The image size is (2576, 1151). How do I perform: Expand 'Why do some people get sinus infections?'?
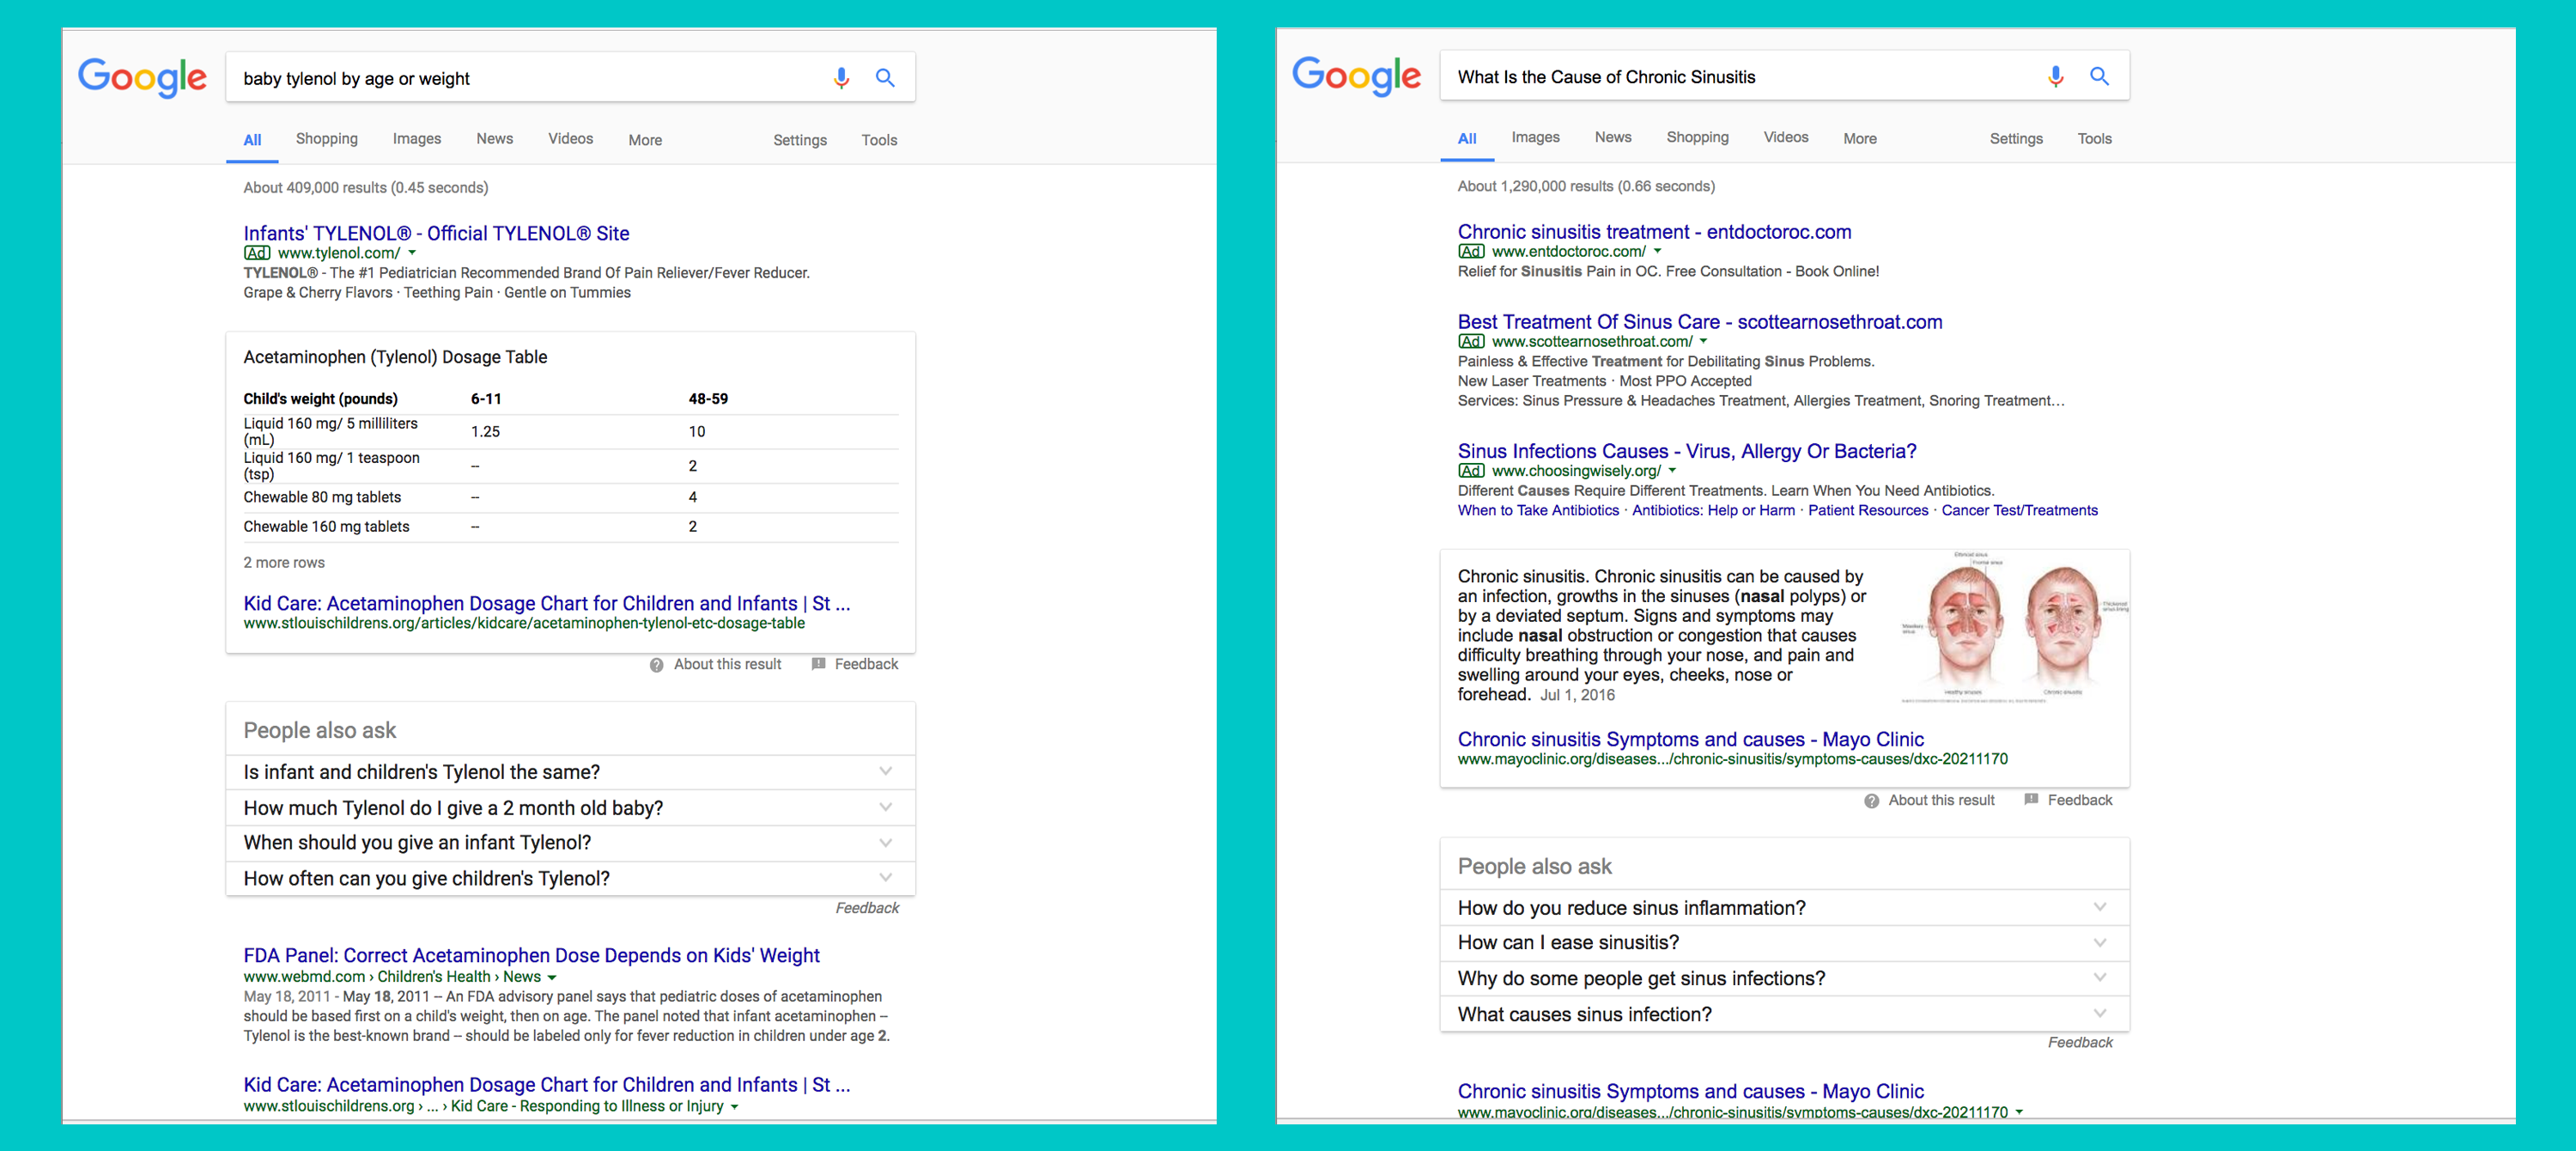coord(1784,979)
